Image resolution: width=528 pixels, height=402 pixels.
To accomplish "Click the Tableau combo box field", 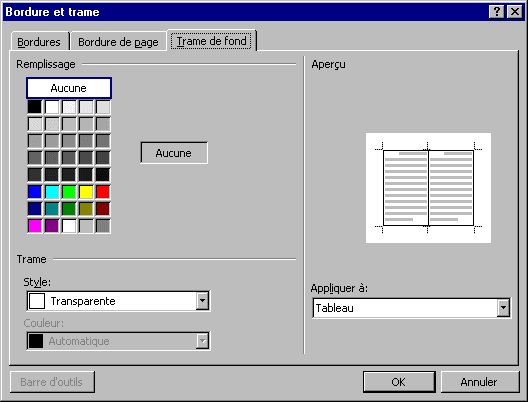I will (x=411, y=308).
